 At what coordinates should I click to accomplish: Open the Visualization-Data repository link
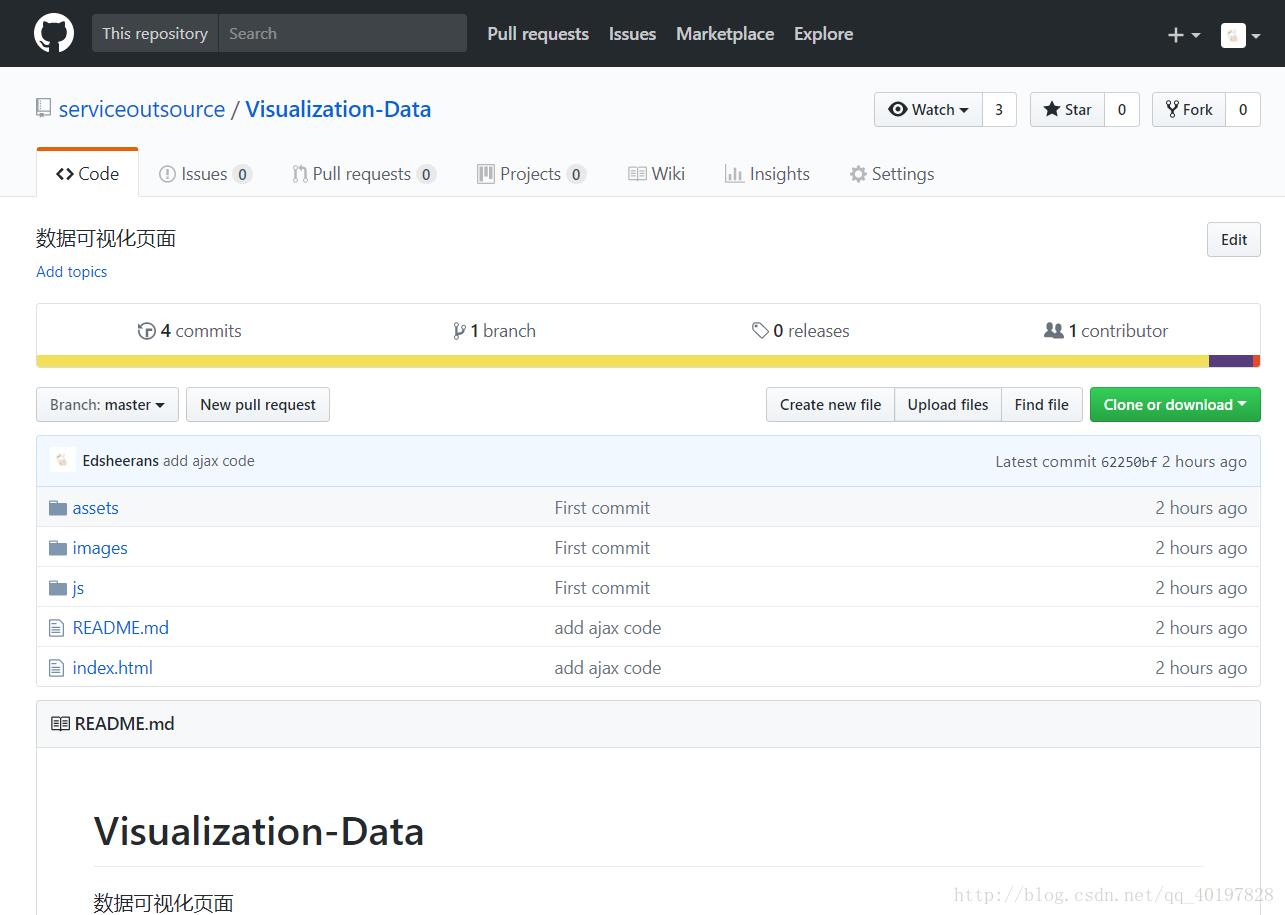pyautogui.click(x=338, y=109)
